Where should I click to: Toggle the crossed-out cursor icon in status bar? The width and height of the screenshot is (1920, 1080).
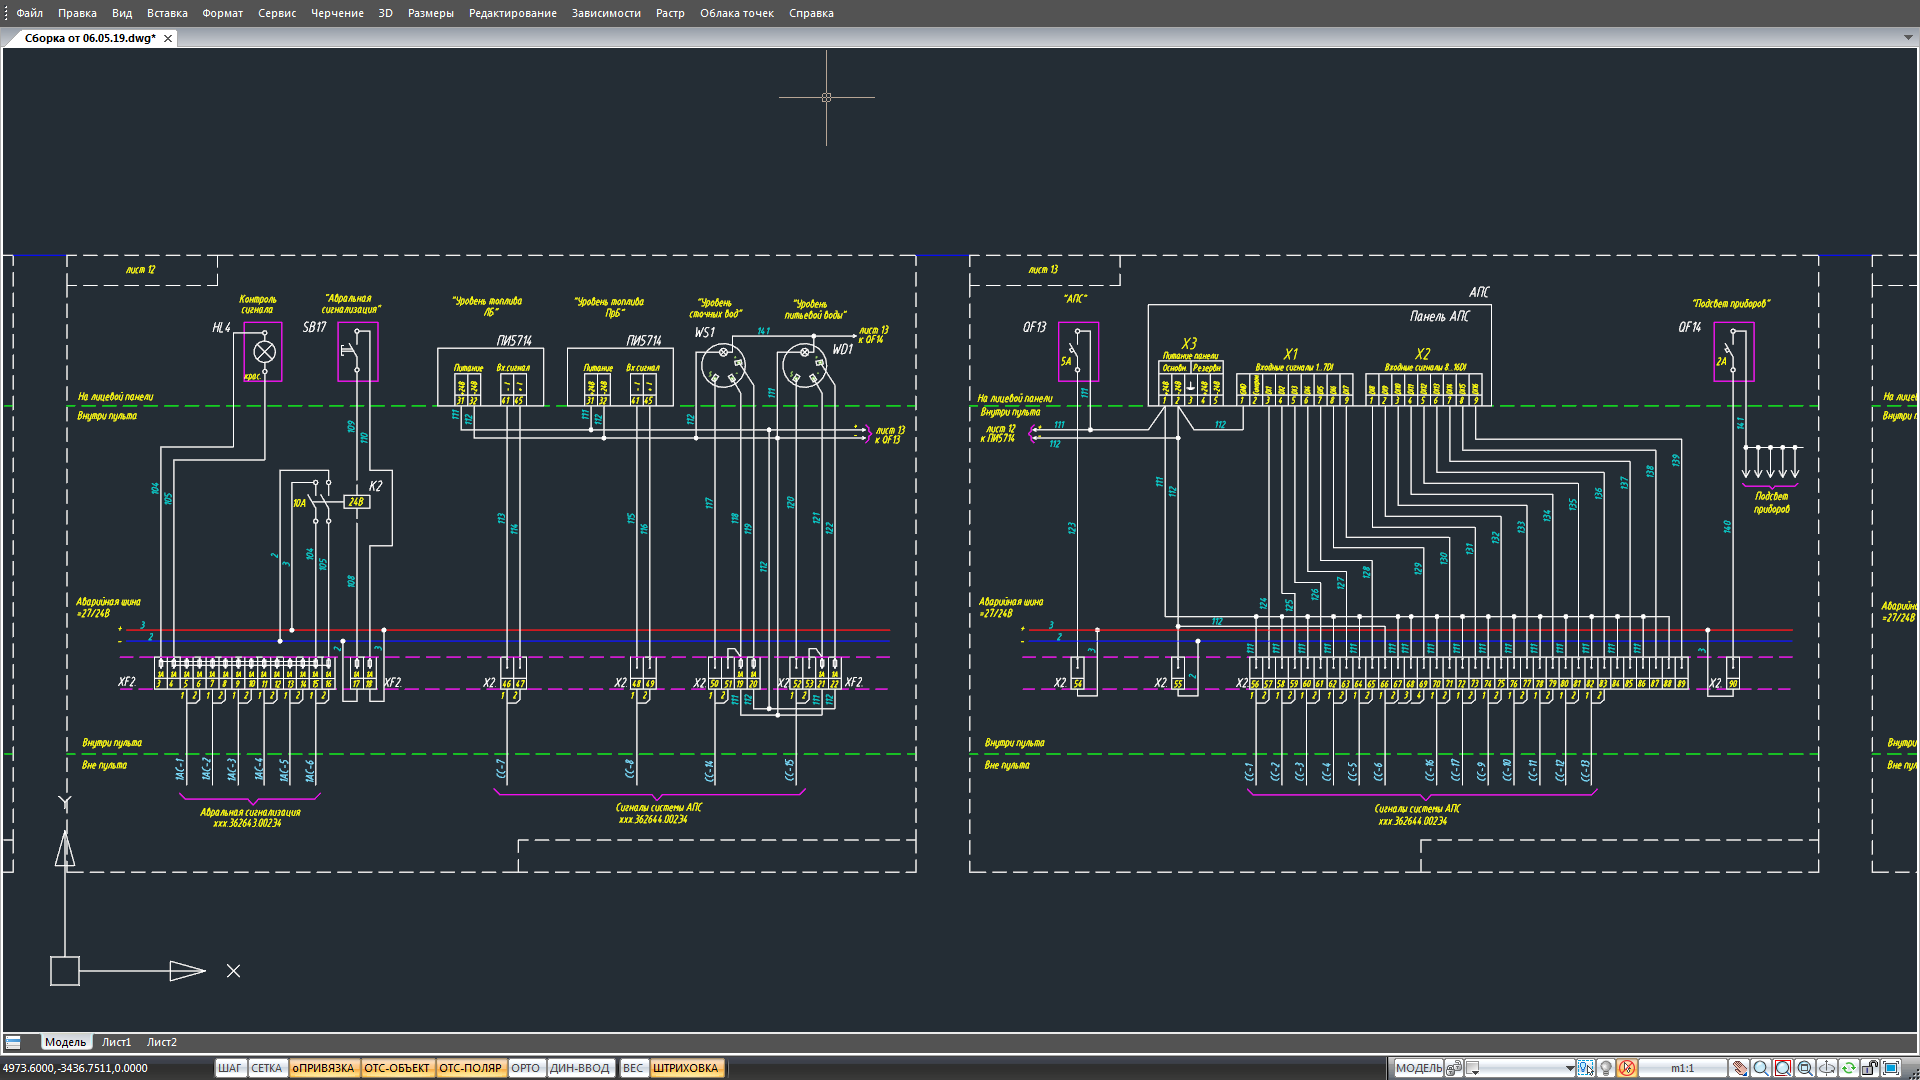(1627, 1068)
